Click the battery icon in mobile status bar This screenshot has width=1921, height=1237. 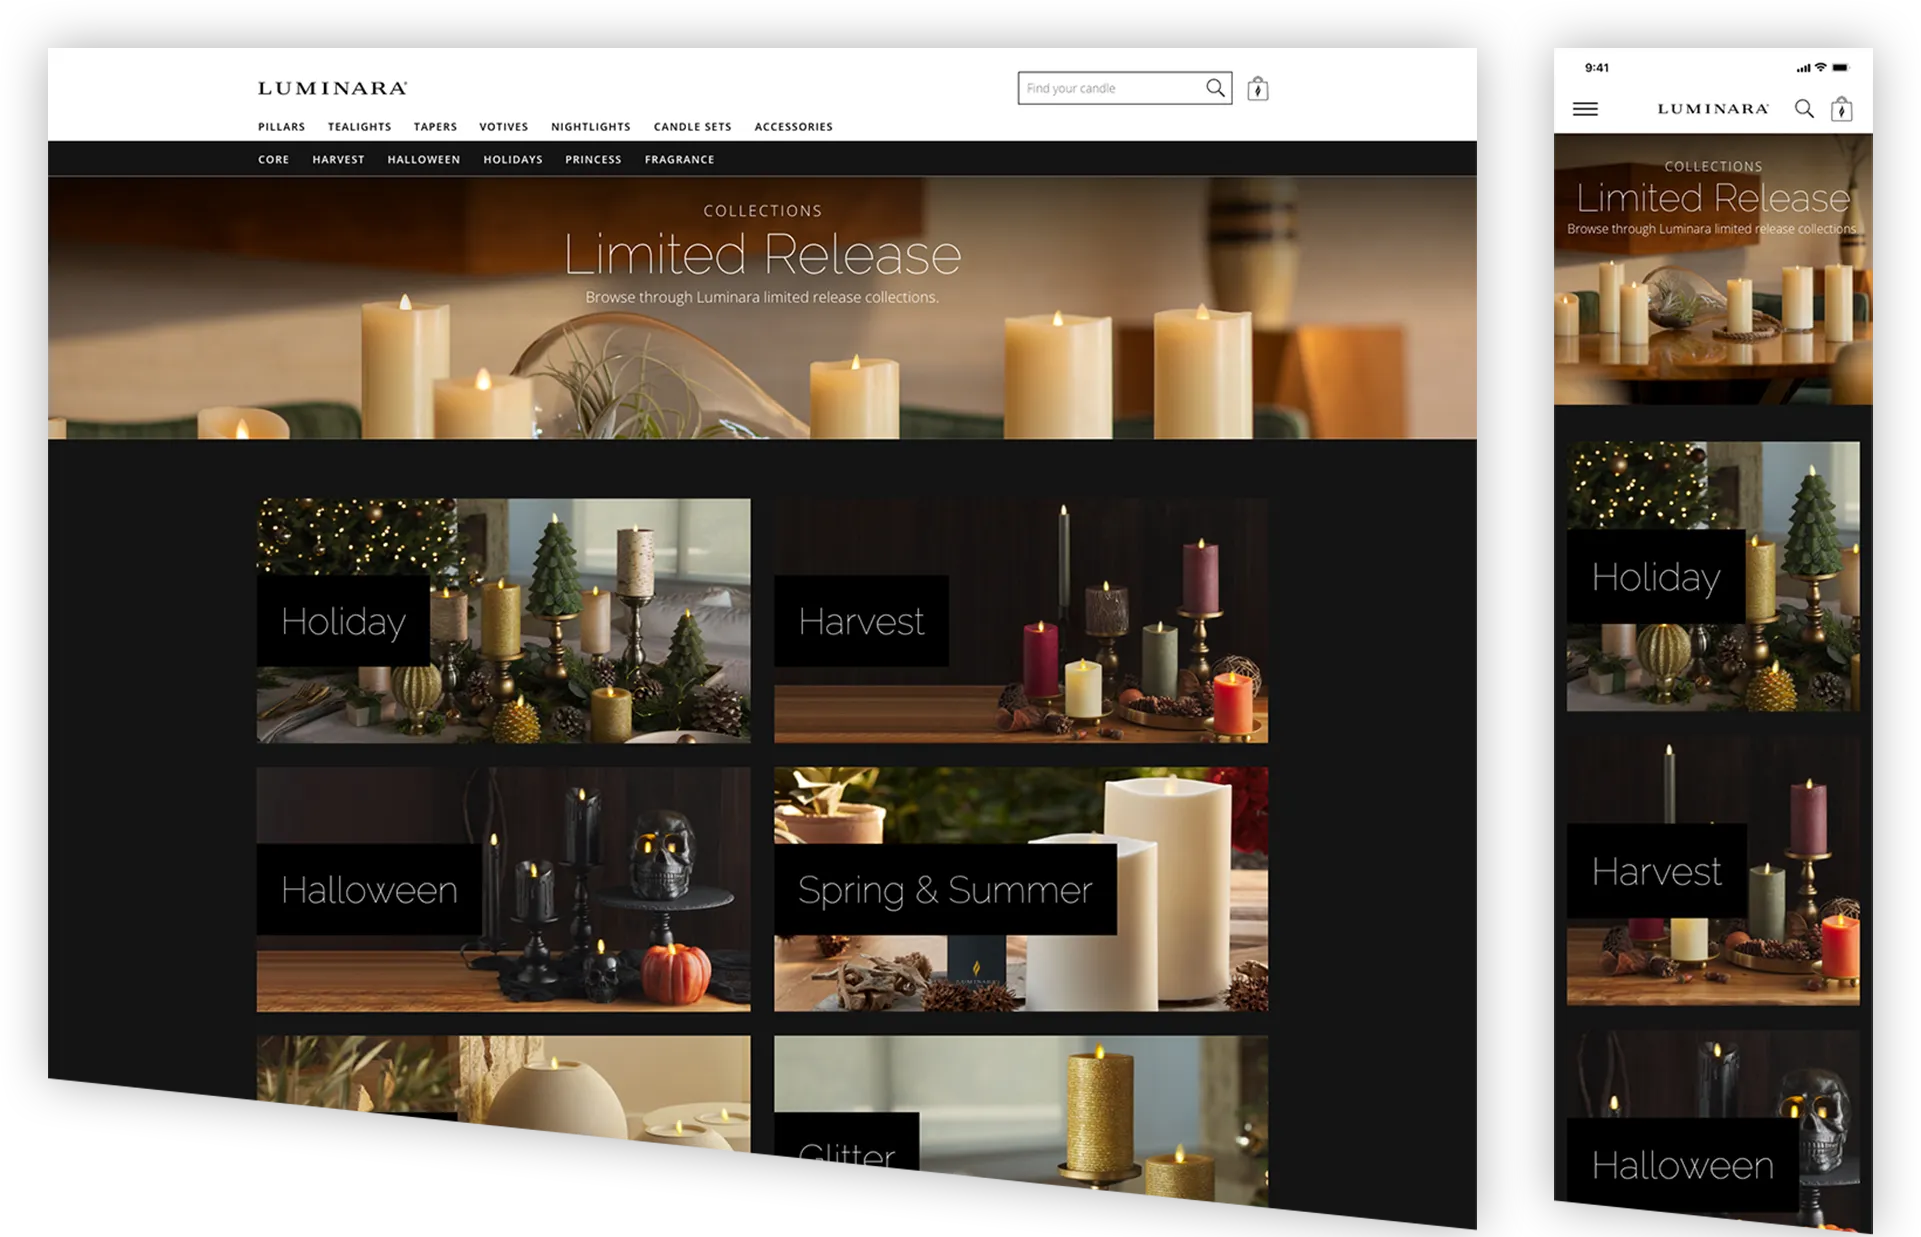tap(1841, 68)
